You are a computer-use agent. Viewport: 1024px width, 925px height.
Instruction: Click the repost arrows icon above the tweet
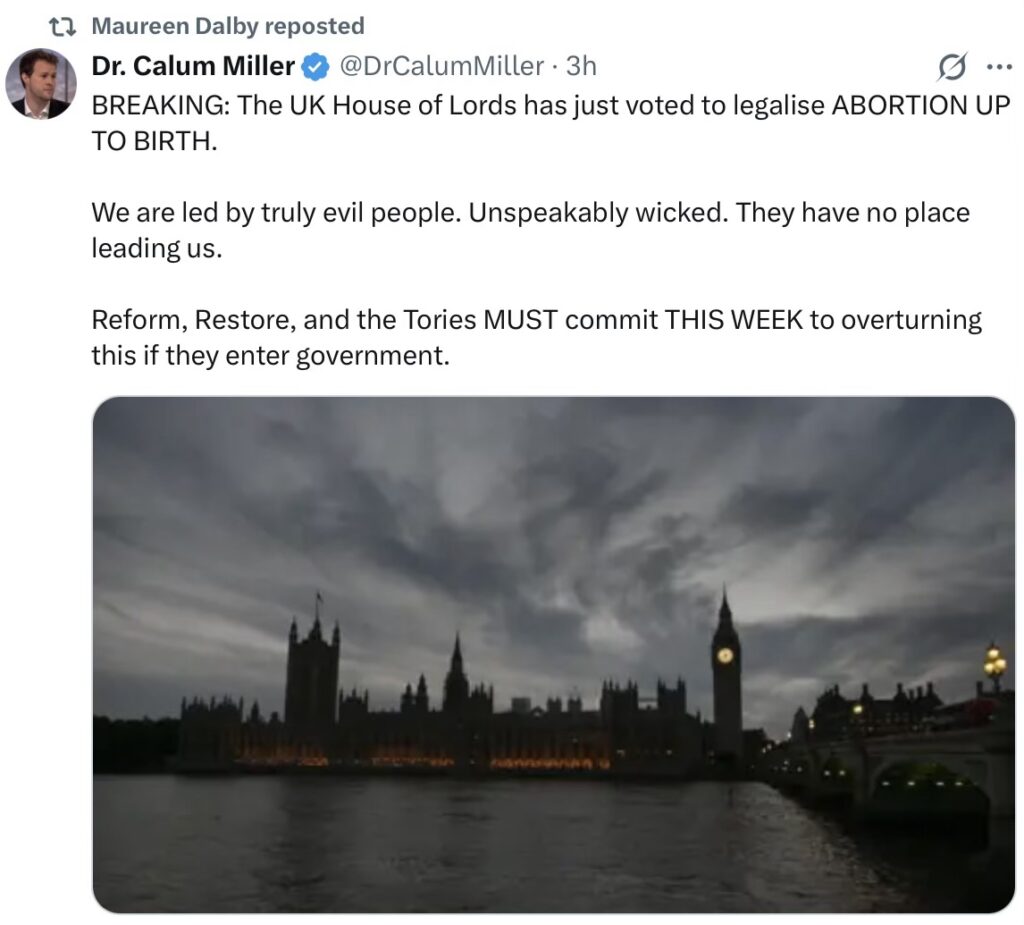point(62,26)
